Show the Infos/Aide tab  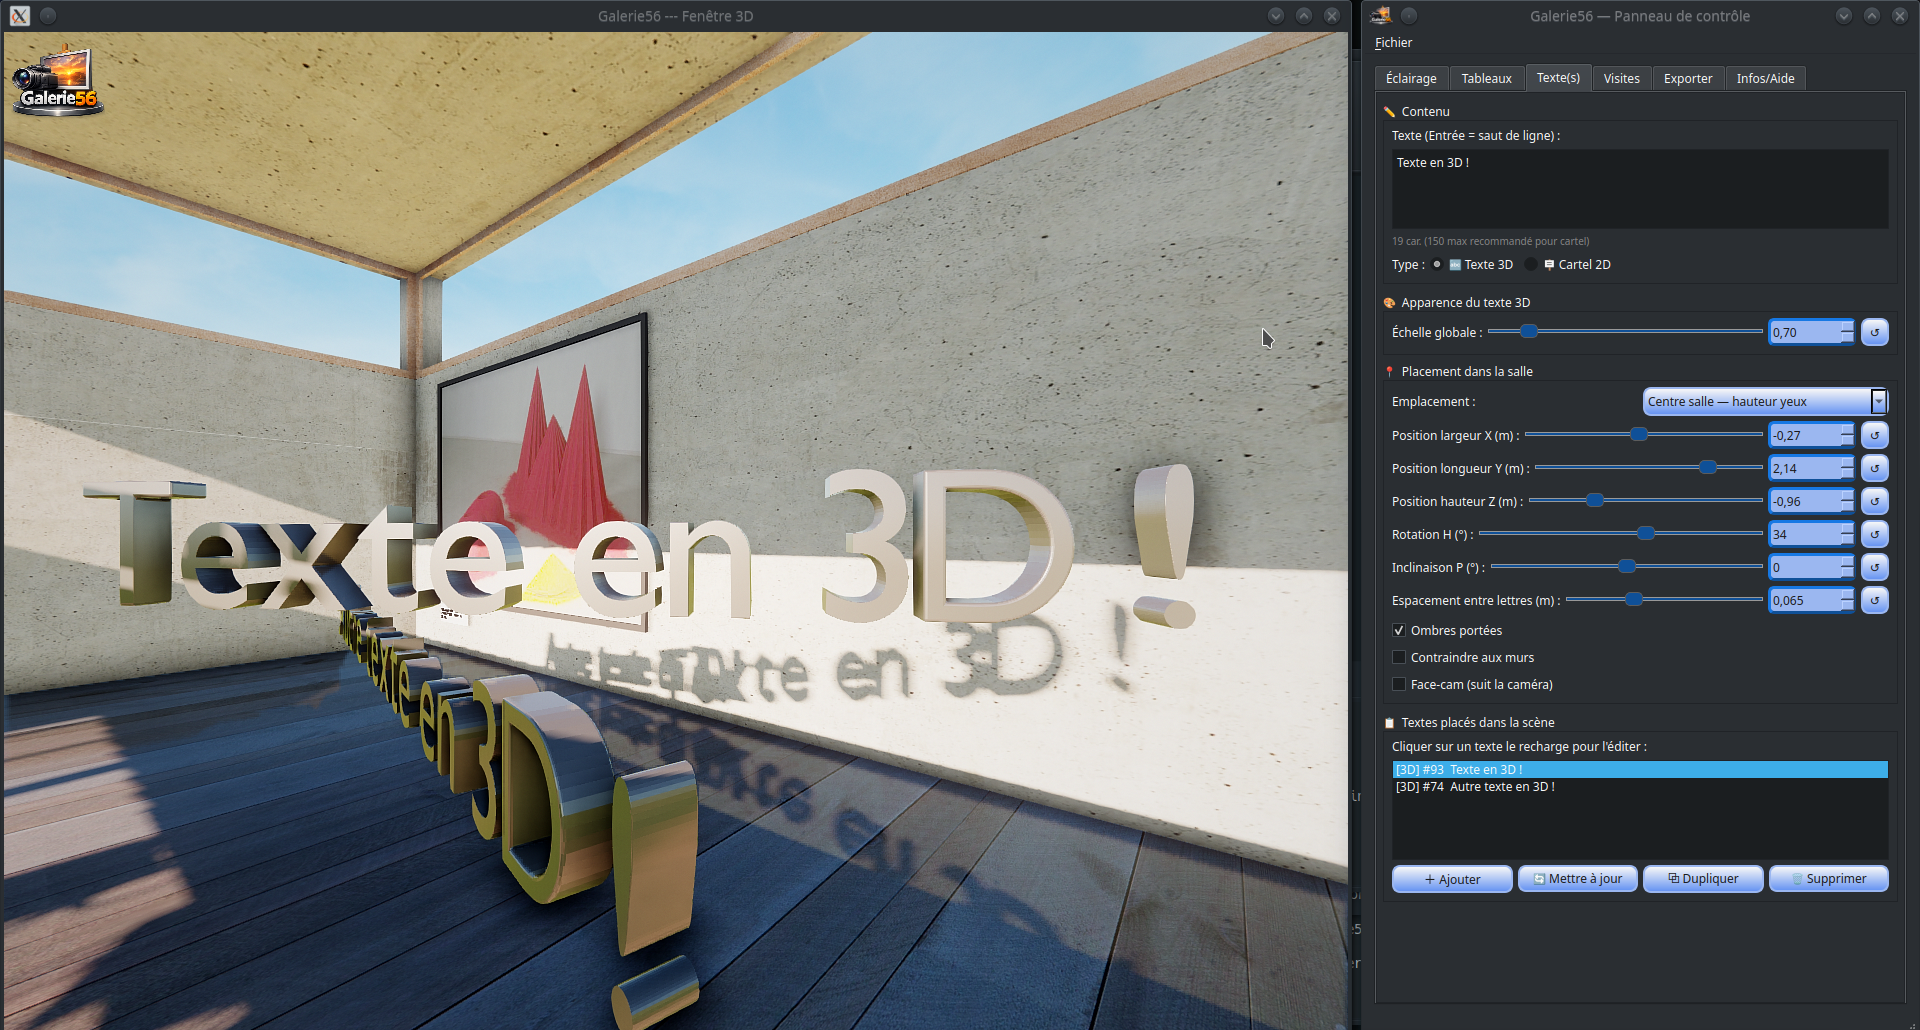tap(1765, 78)
